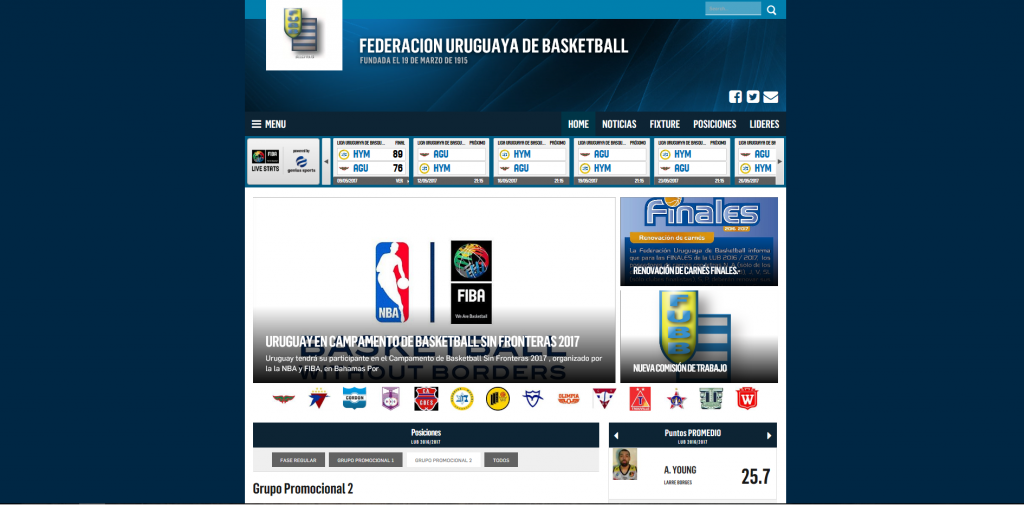This screenshot has width=1024, height=506.
Task: Click the Hebraica Macabi star logo
Action: click(x=462, y=398)
